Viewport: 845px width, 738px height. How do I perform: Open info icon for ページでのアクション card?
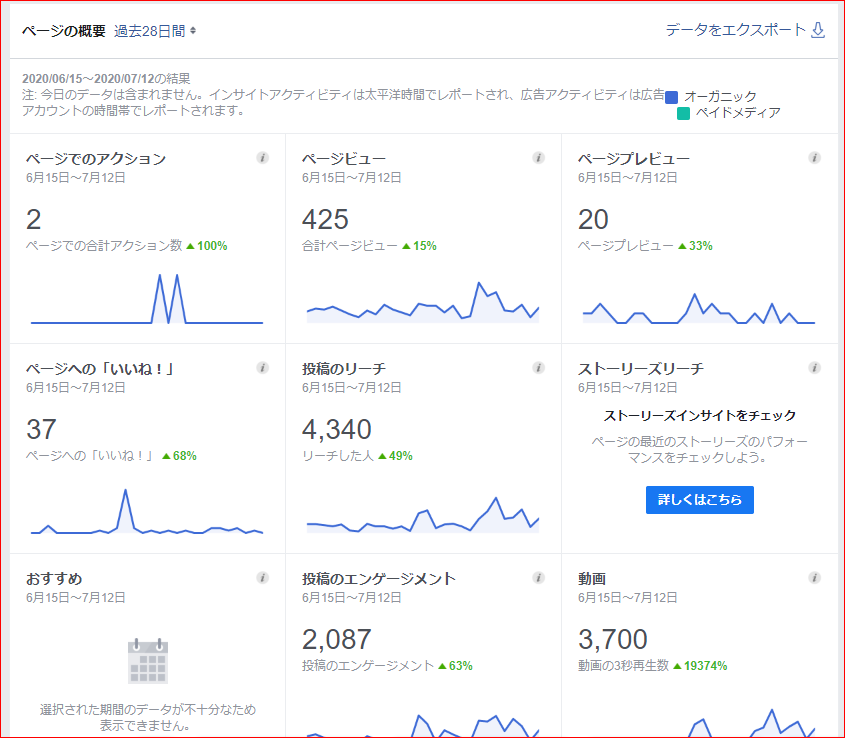click(x=262, y=158)
